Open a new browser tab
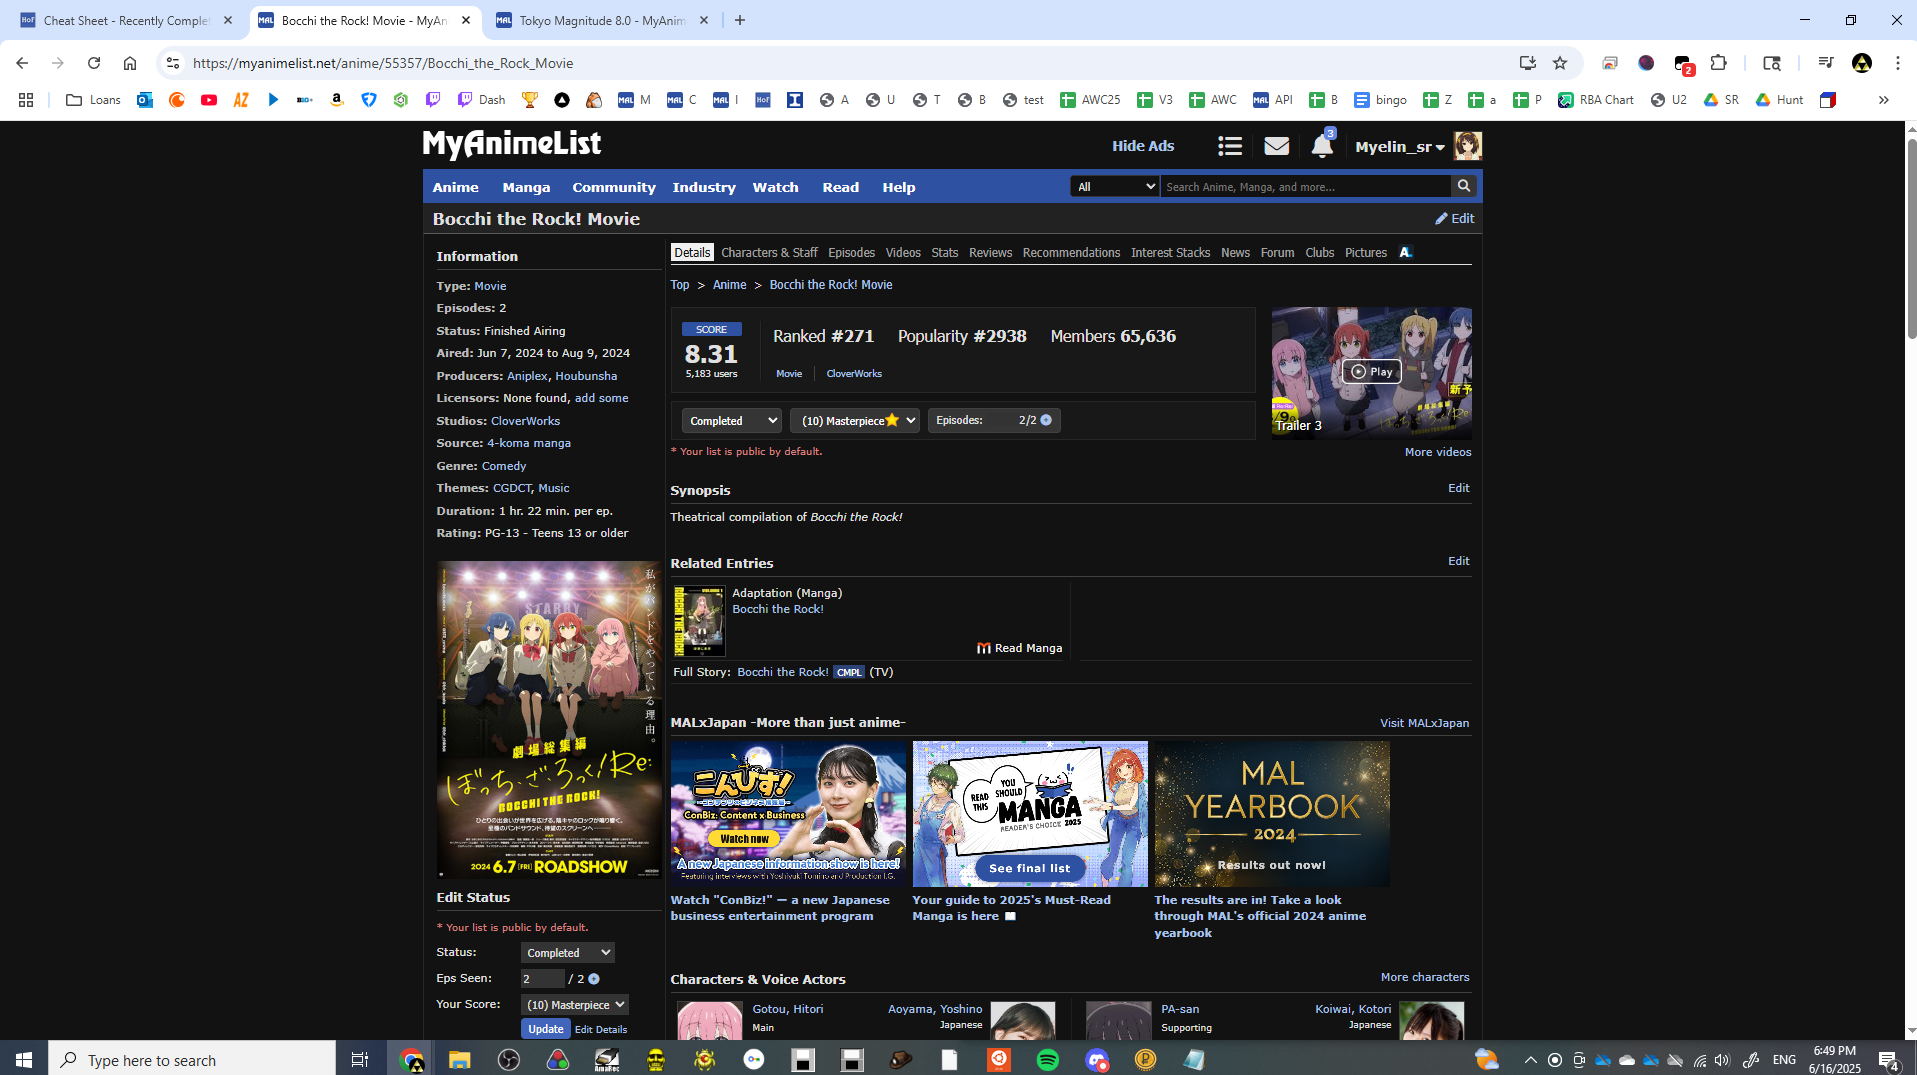 click(x=740, y=20)
